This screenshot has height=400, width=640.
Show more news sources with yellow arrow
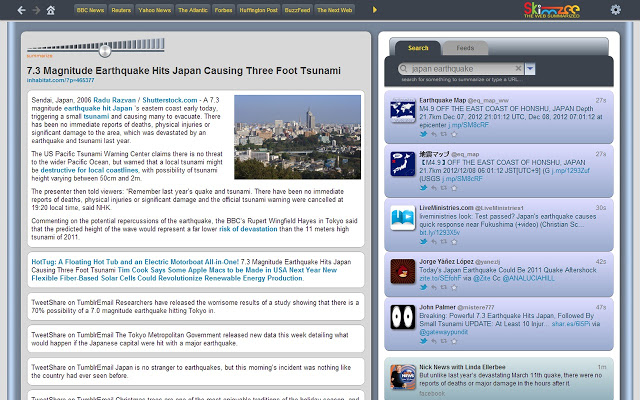point(375,10)
